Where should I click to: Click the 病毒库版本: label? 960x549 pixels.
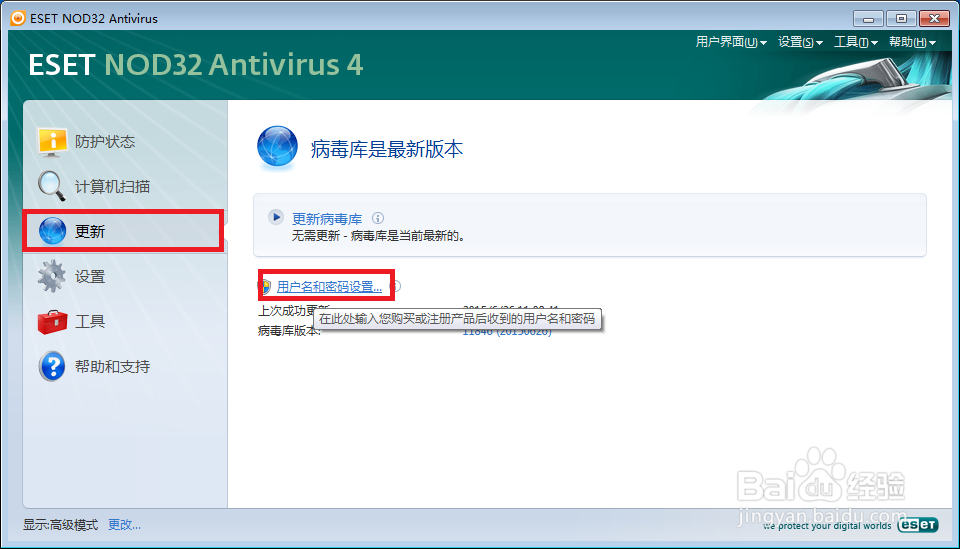coord(289,331)
